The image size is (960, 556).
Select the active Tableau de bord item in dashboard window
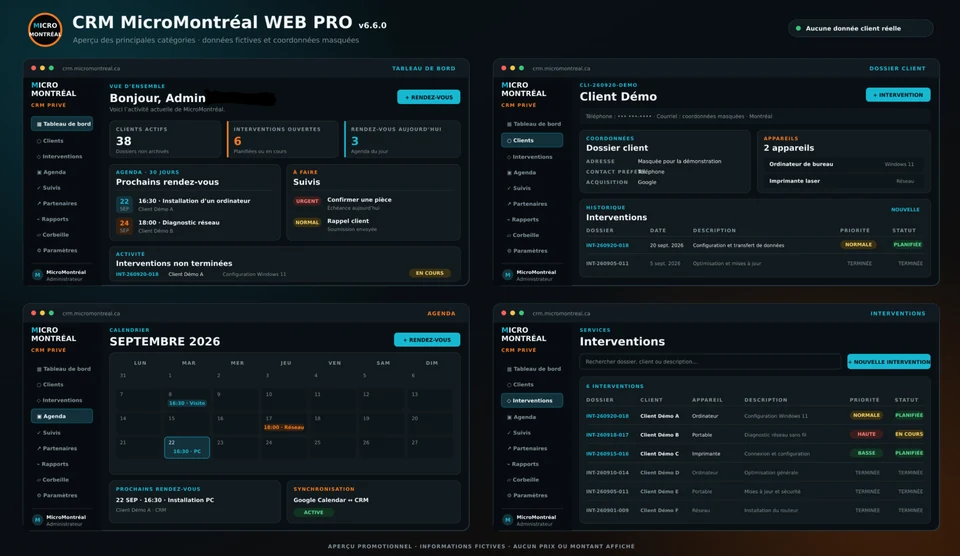62,124
